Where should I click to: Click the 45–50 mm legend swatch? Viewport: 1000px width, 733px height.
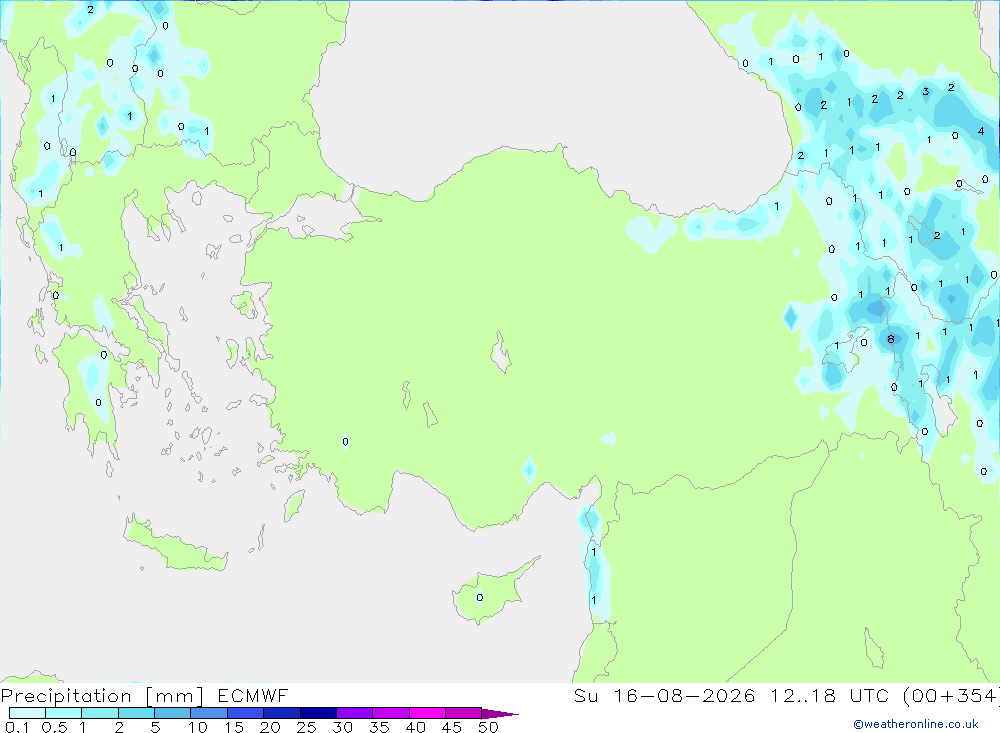(463, 713)
